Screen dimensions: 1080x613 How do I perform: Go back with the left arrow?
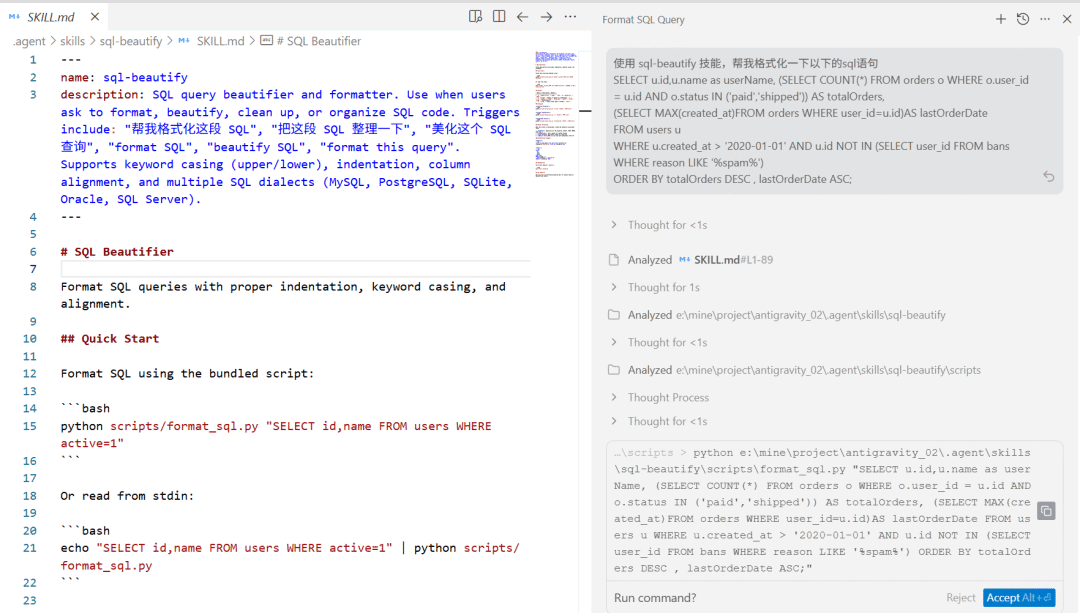[x=523, y=17]
